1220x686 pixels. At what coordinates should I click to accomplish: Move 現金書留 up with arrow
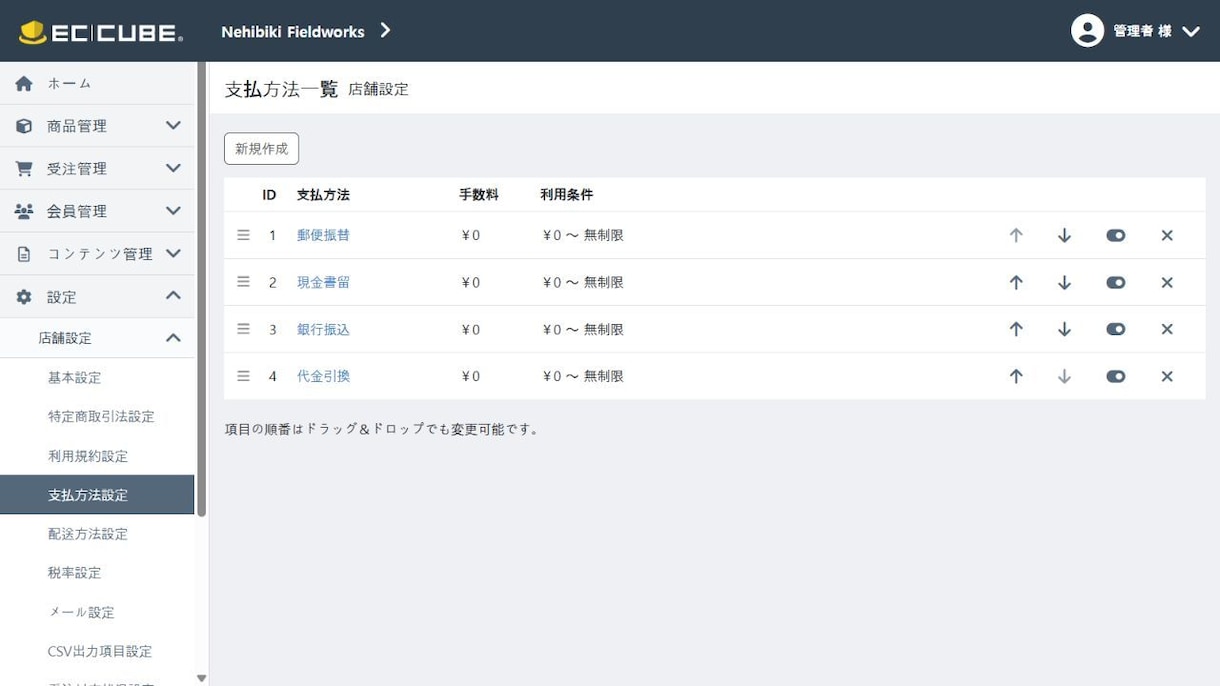click(x=1016, y=283)
